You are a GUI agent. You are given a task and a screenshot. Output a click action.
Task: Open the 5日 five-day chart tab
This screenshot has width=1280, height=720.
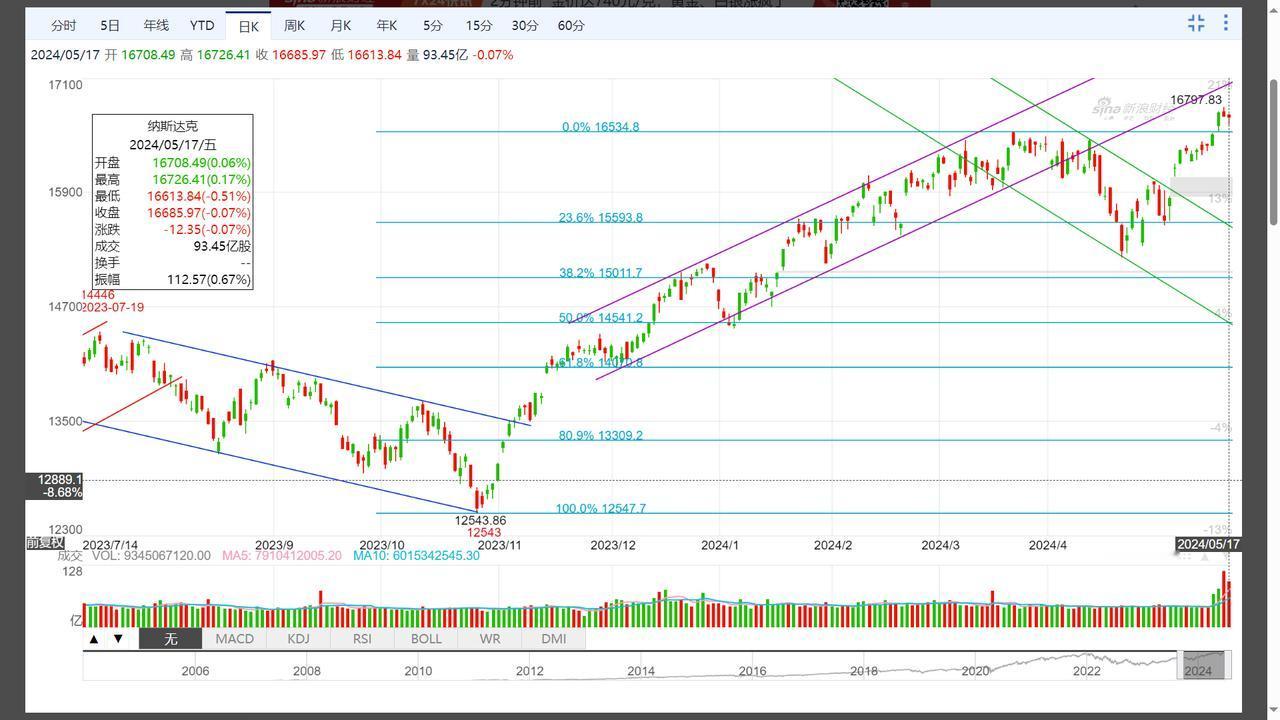(x=110, y=25)
